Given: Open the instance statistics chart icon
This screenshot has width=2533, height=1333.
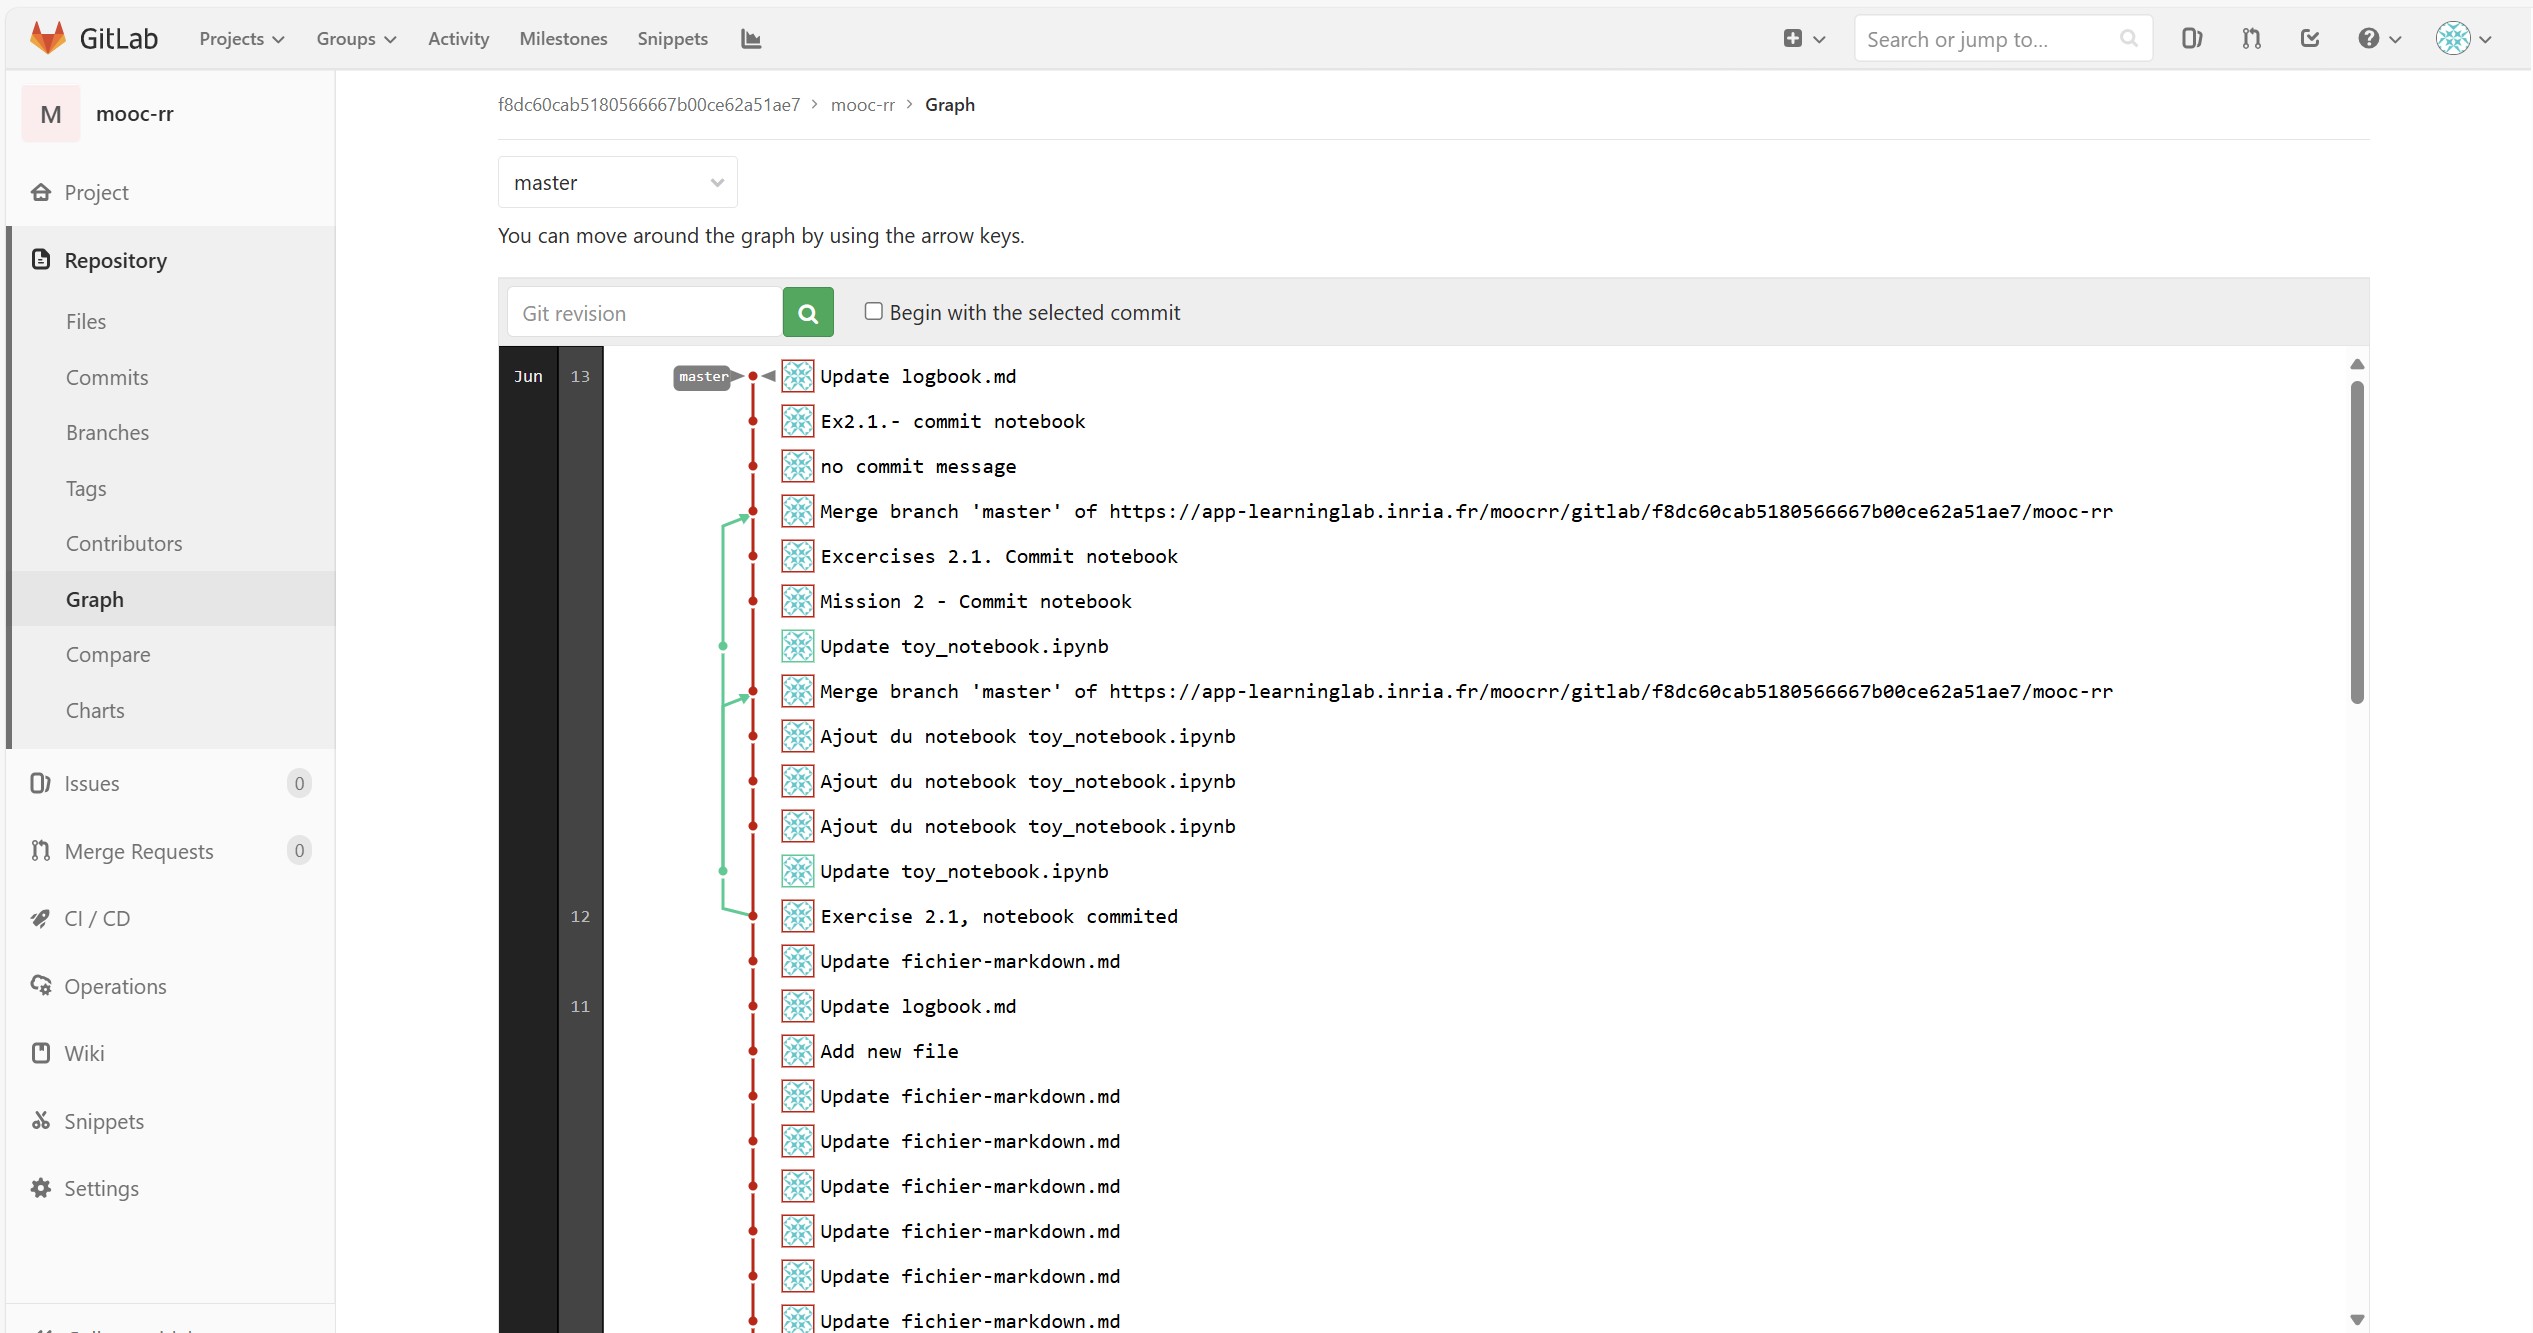Looking at the screenshot, I should coord(751,39).
